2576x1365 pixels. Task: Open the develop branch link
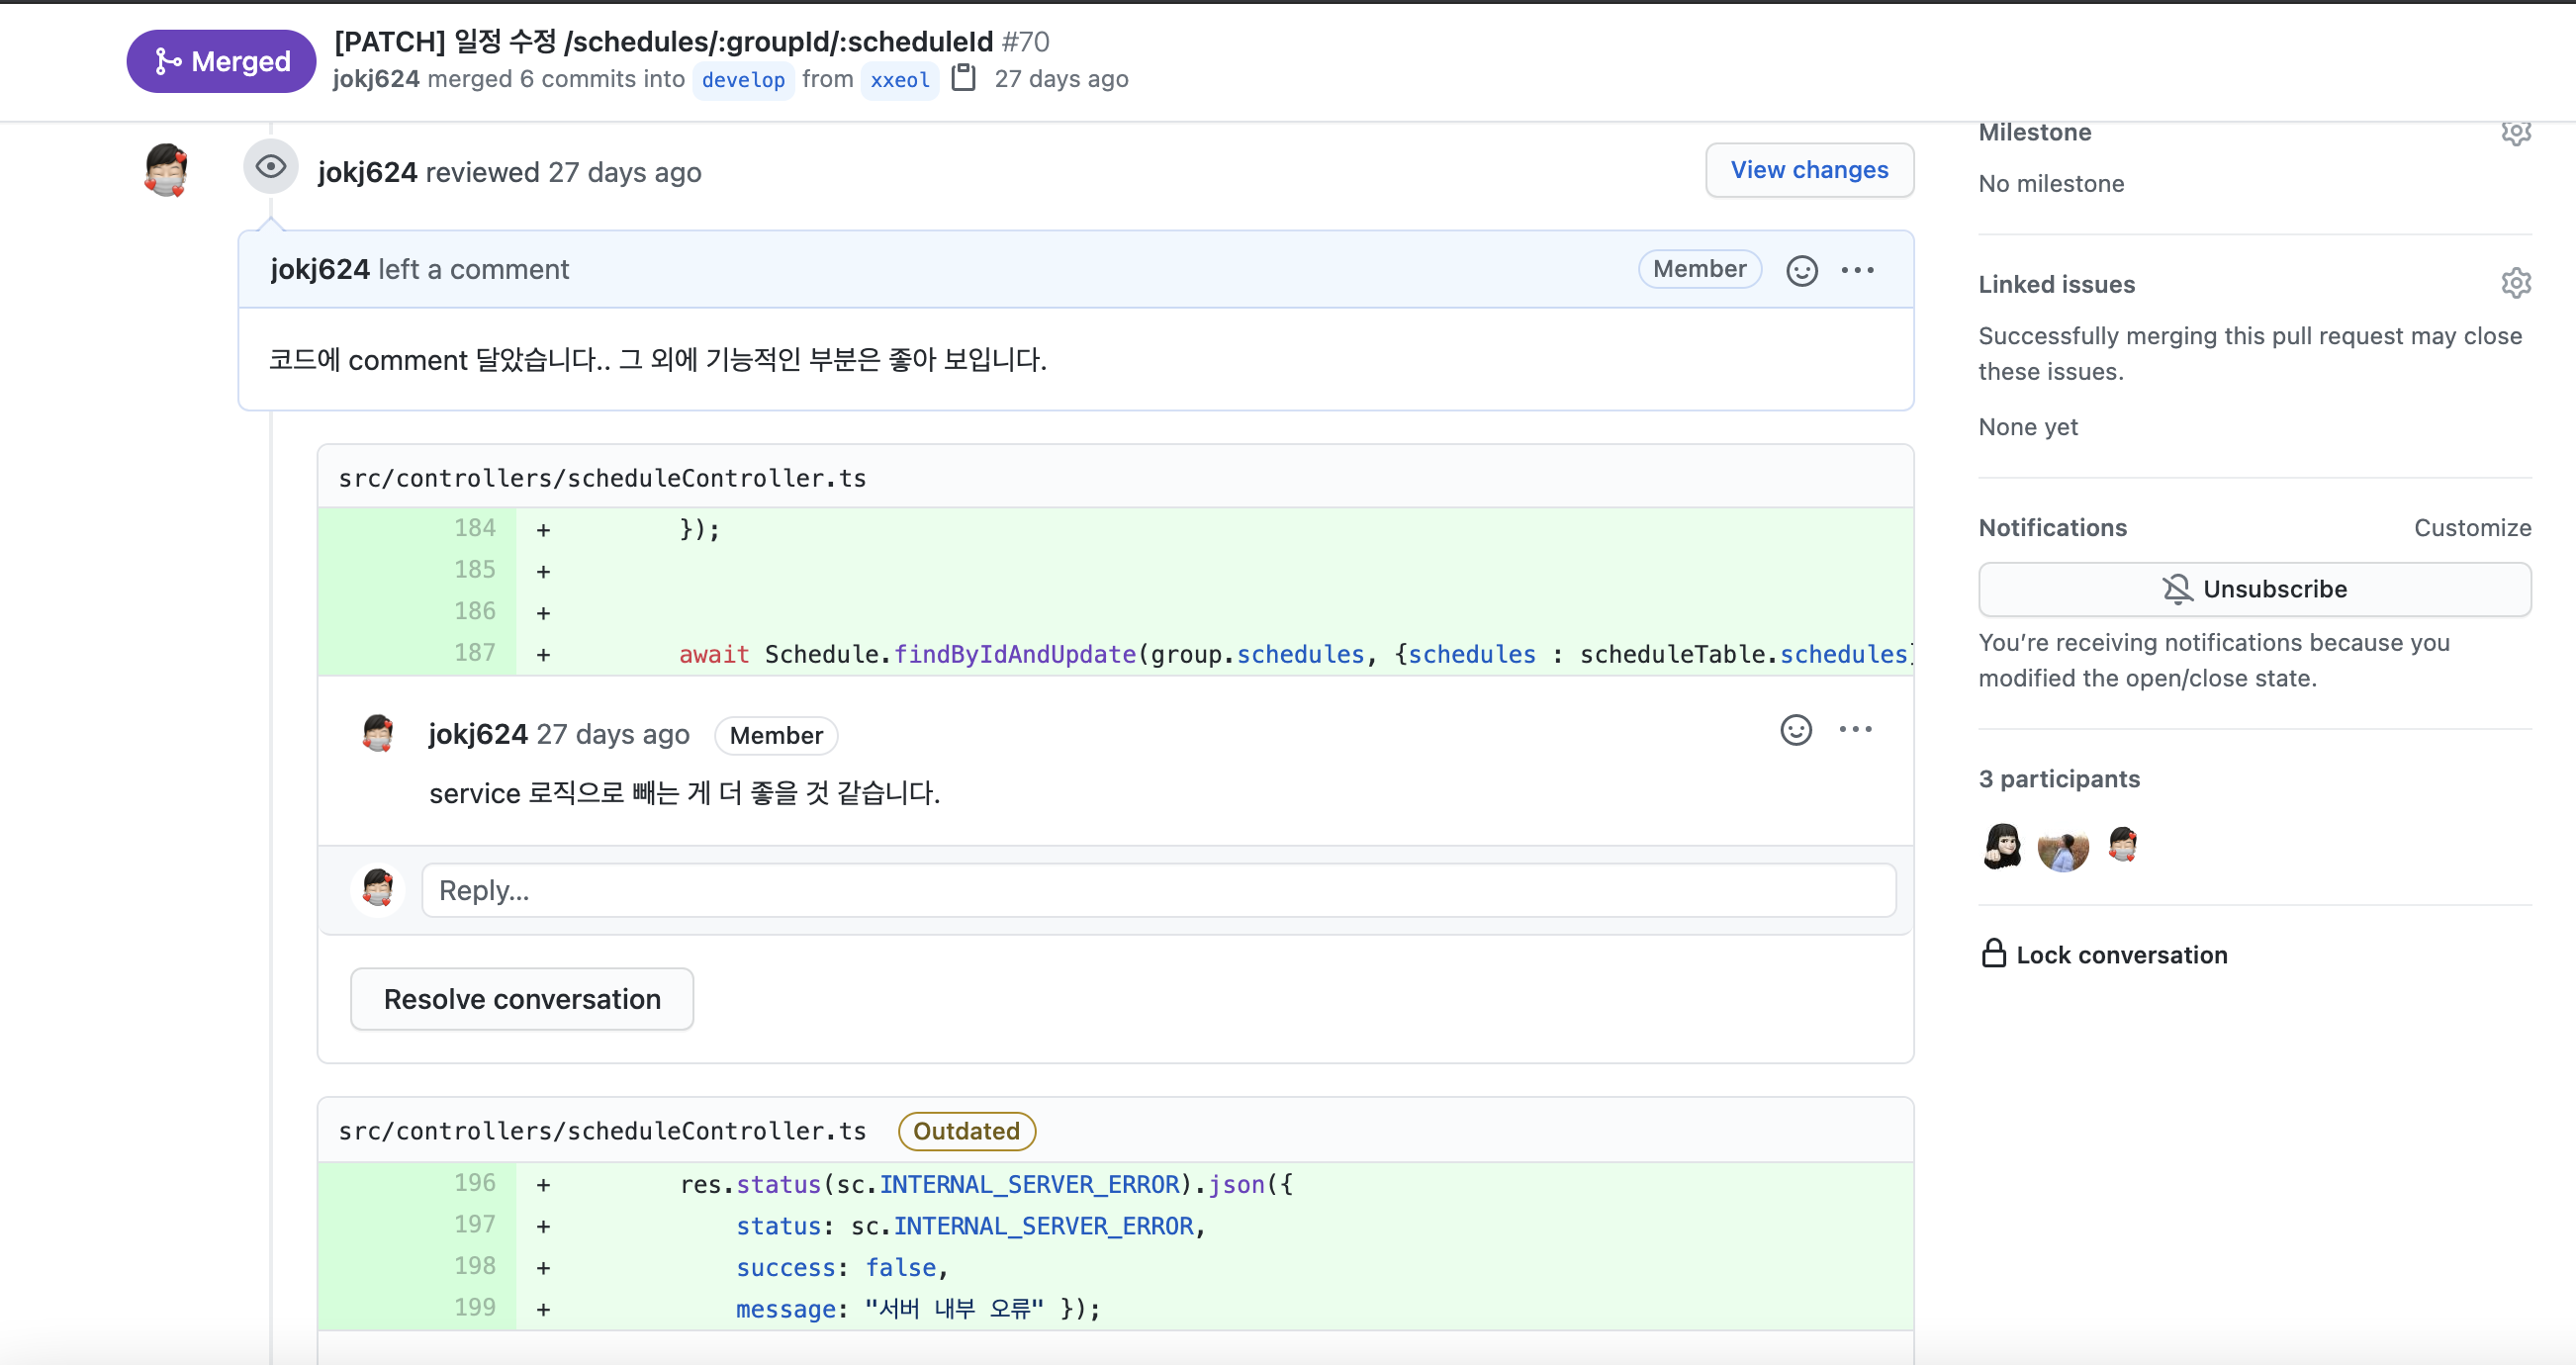tap(743, 80)
